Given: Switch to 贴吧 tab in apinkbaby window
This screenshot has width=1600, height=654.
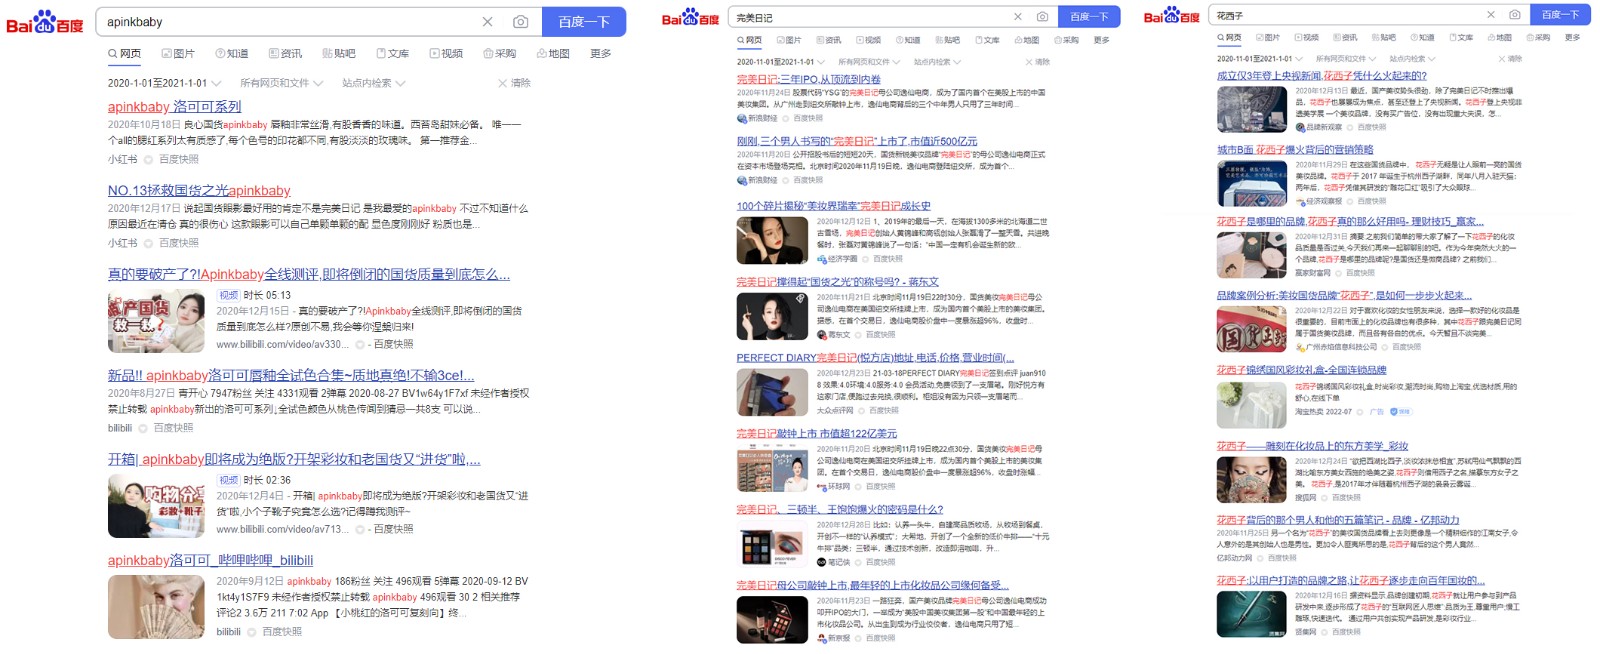Looking at the screenshot, I should coord(339,54).
